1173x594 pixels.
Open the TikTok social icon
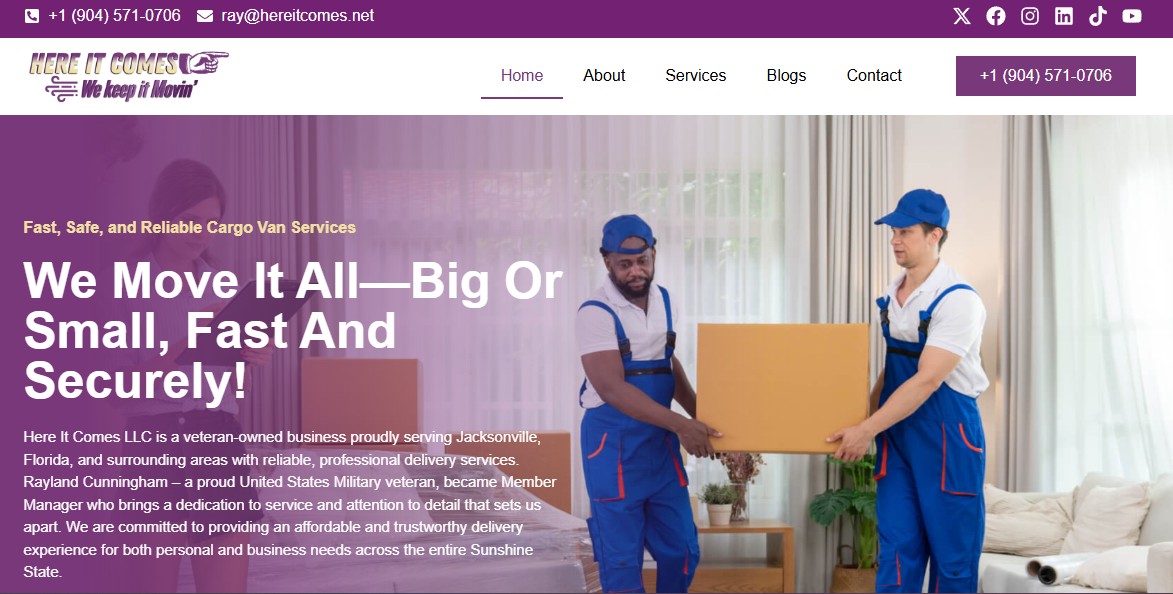point(1097,16)
